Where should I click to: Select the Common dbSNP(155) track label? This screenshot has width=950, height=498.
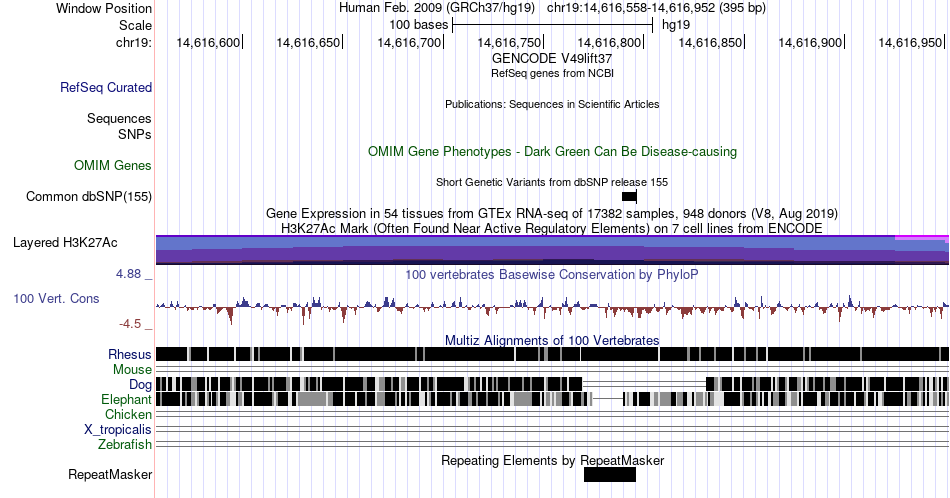[88, 196]
